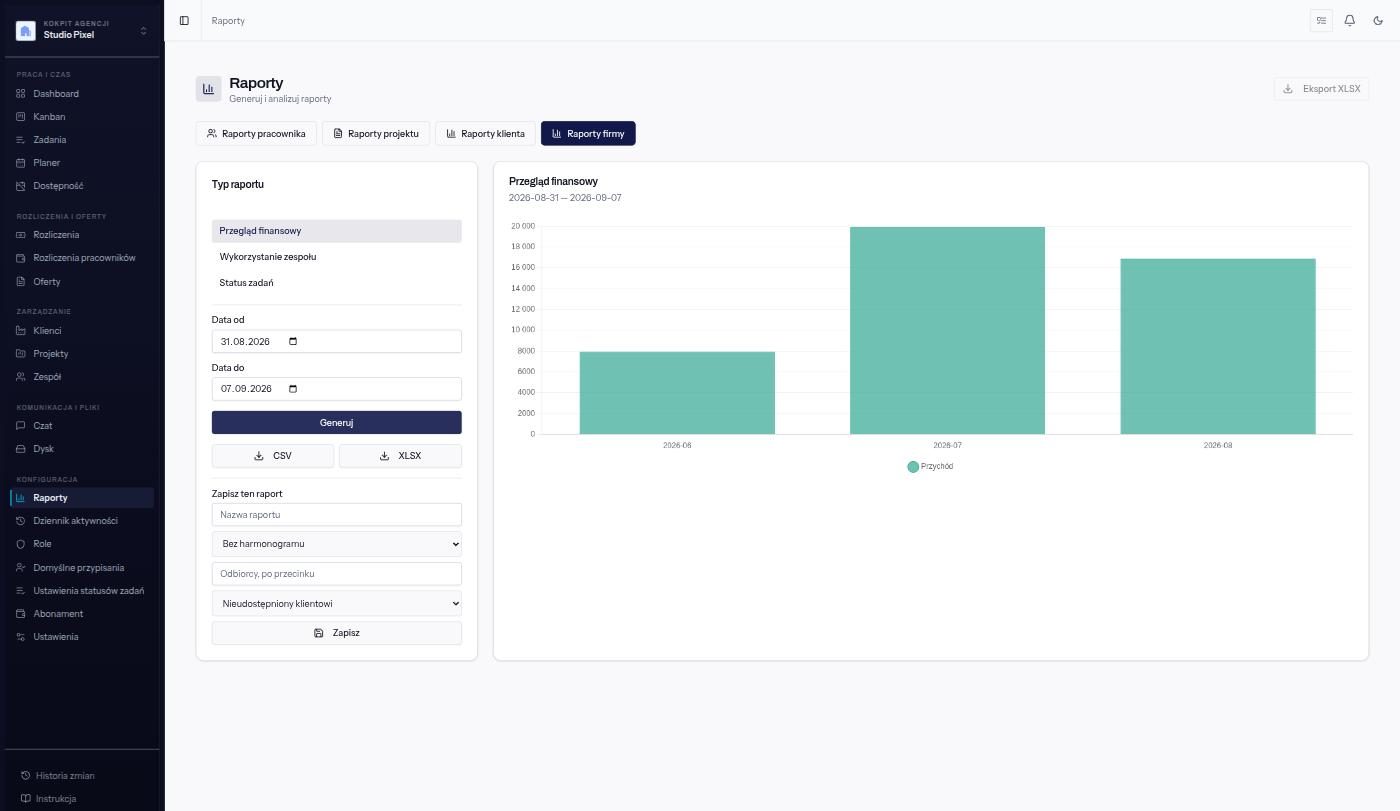Select Wykorzystanie zespołu report type
1400x811 pixels.
(x=337, y=257)
